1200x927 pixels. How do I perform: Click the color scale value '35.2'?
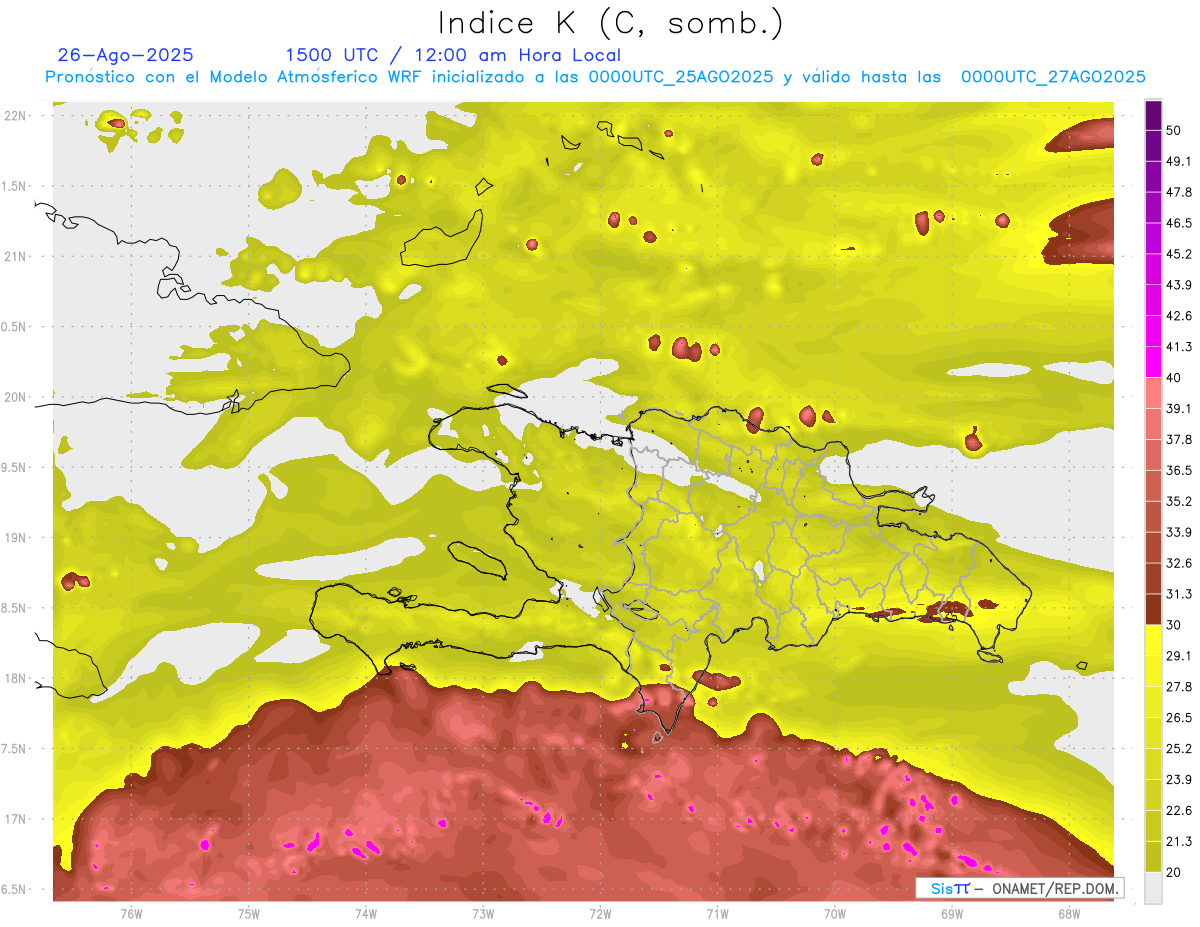[x=1179, y=501]
